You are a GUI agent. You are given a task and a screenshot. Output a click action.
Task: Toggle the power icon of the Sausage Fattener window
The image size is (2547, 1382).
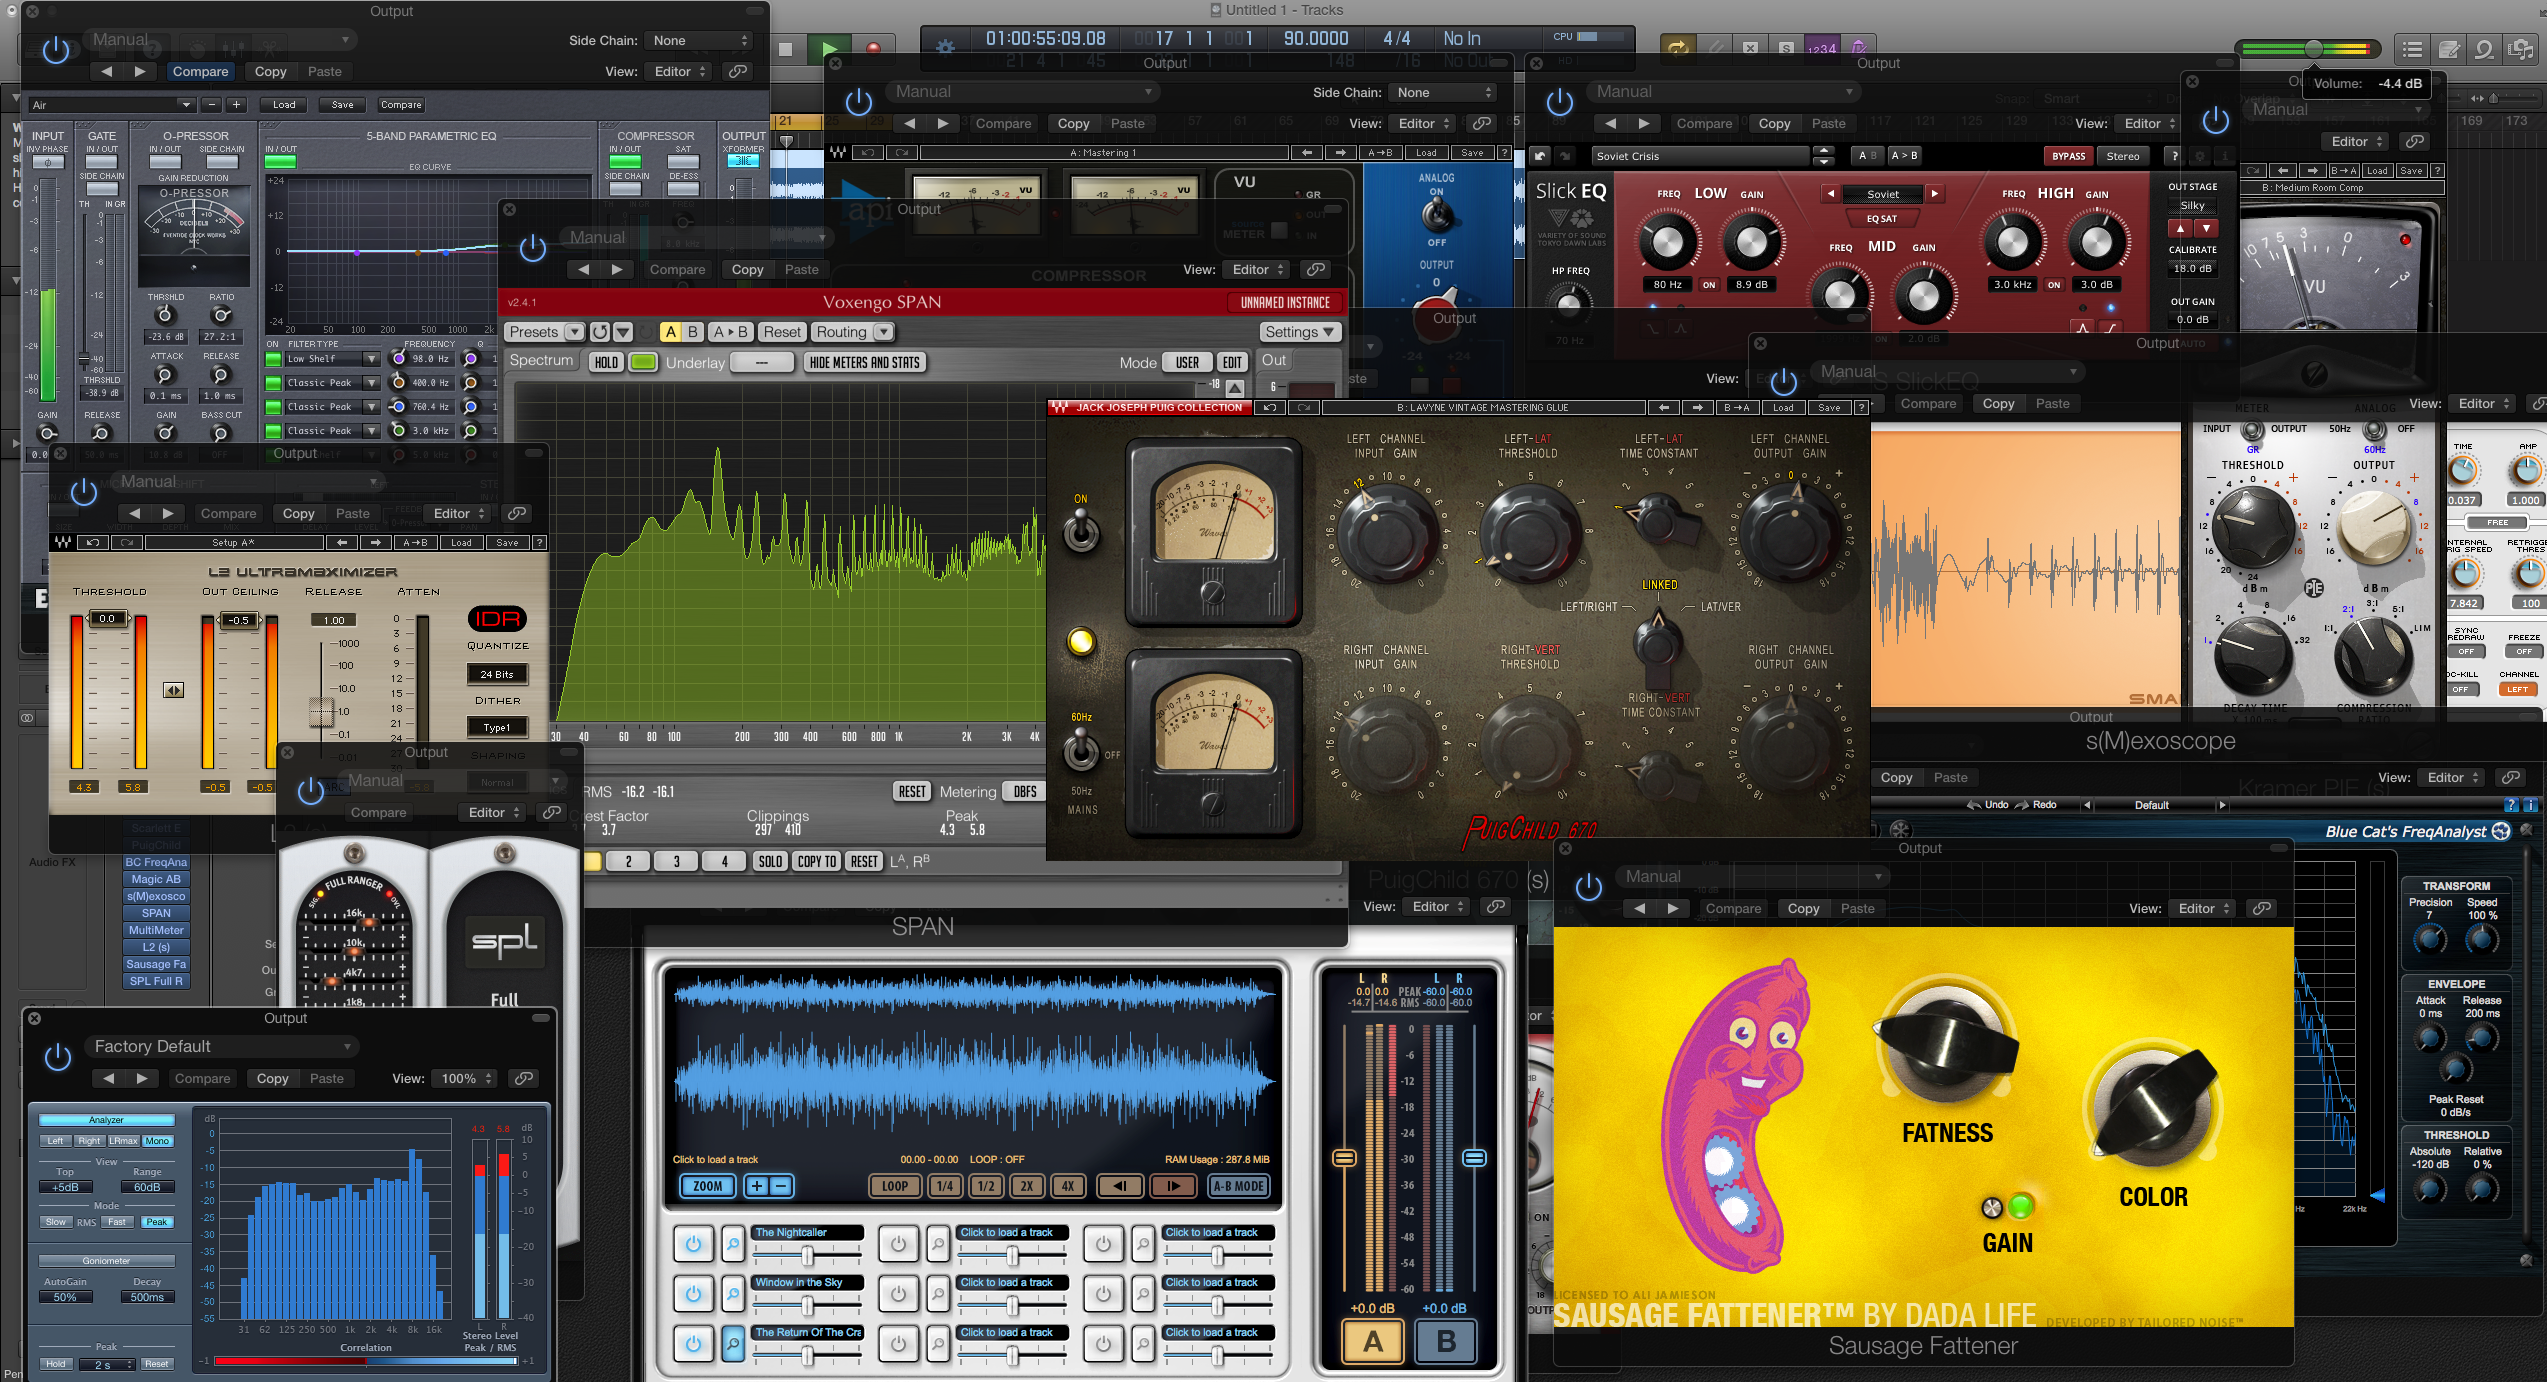1588,888
